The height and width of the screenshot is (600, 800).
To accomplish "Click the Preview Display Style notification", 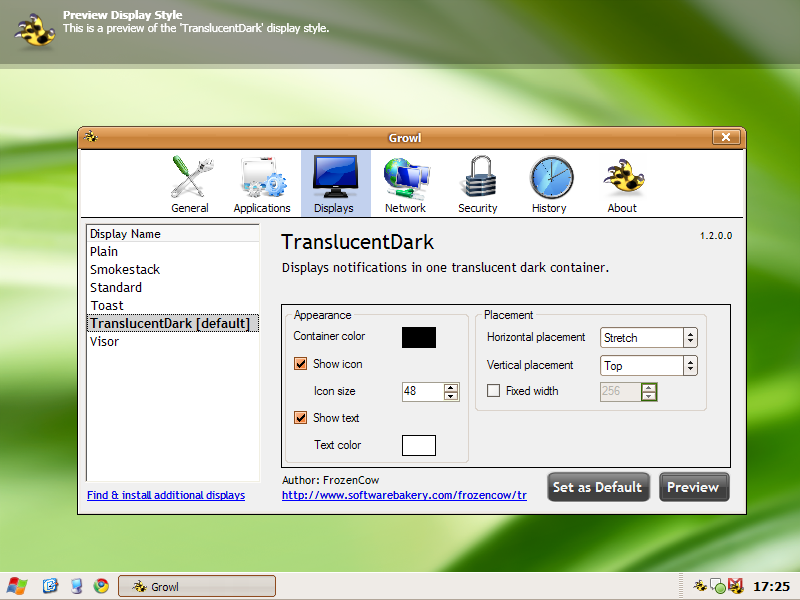I will [400, 32].
